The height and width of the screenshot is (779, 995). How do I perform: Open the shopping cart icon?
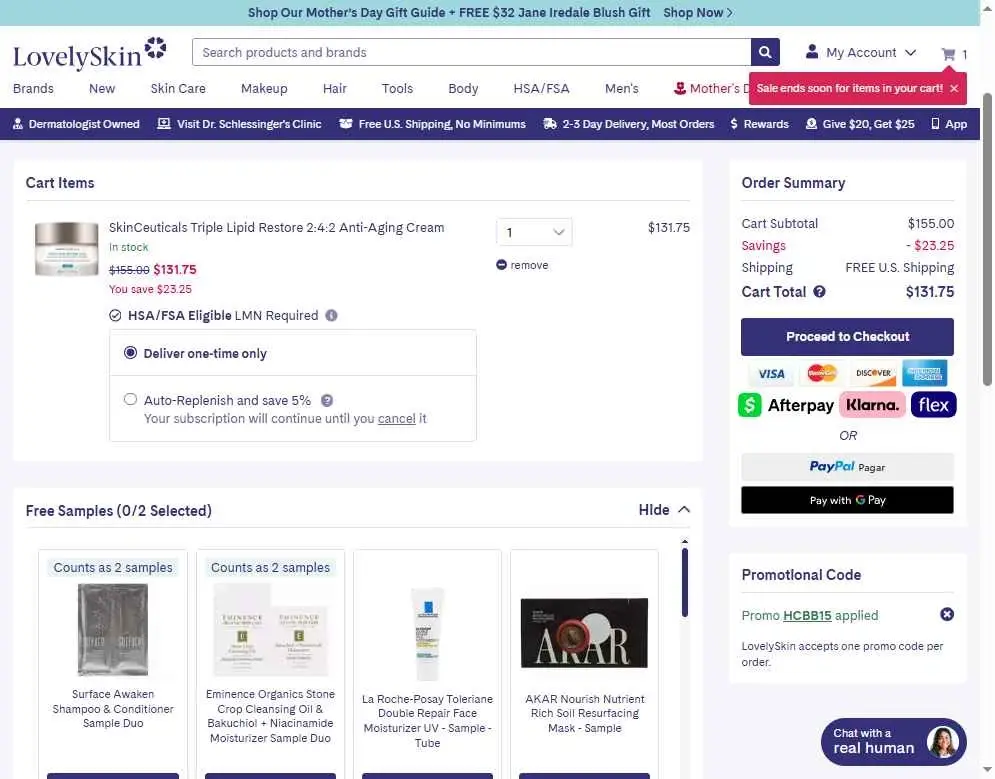coord(948,54)
